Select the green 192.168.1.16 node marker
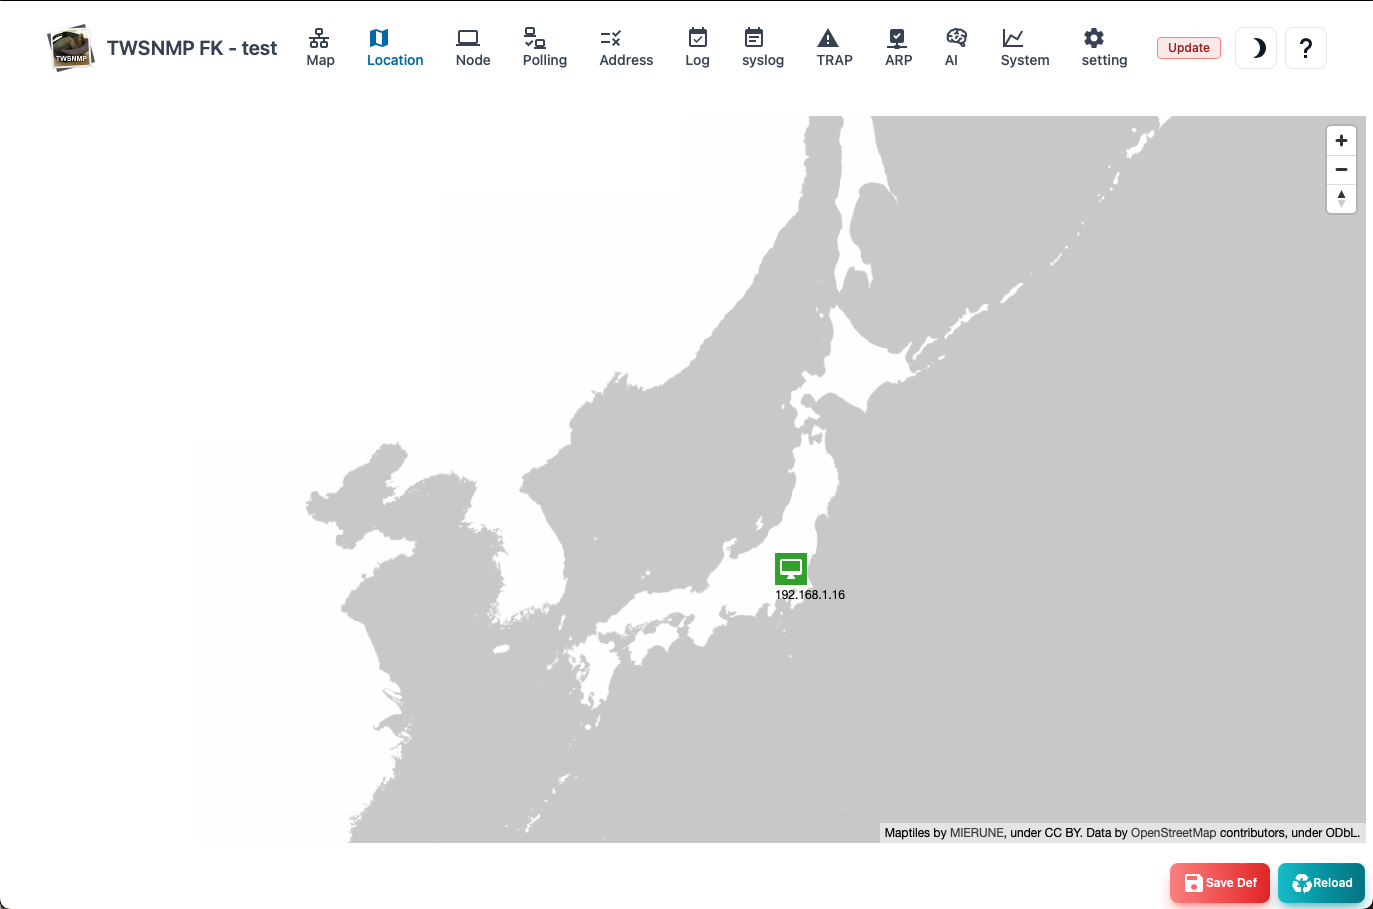Image resolution: width=1373 pixels, height=909 pixels. pyautogui.click(x=791, y=569)
